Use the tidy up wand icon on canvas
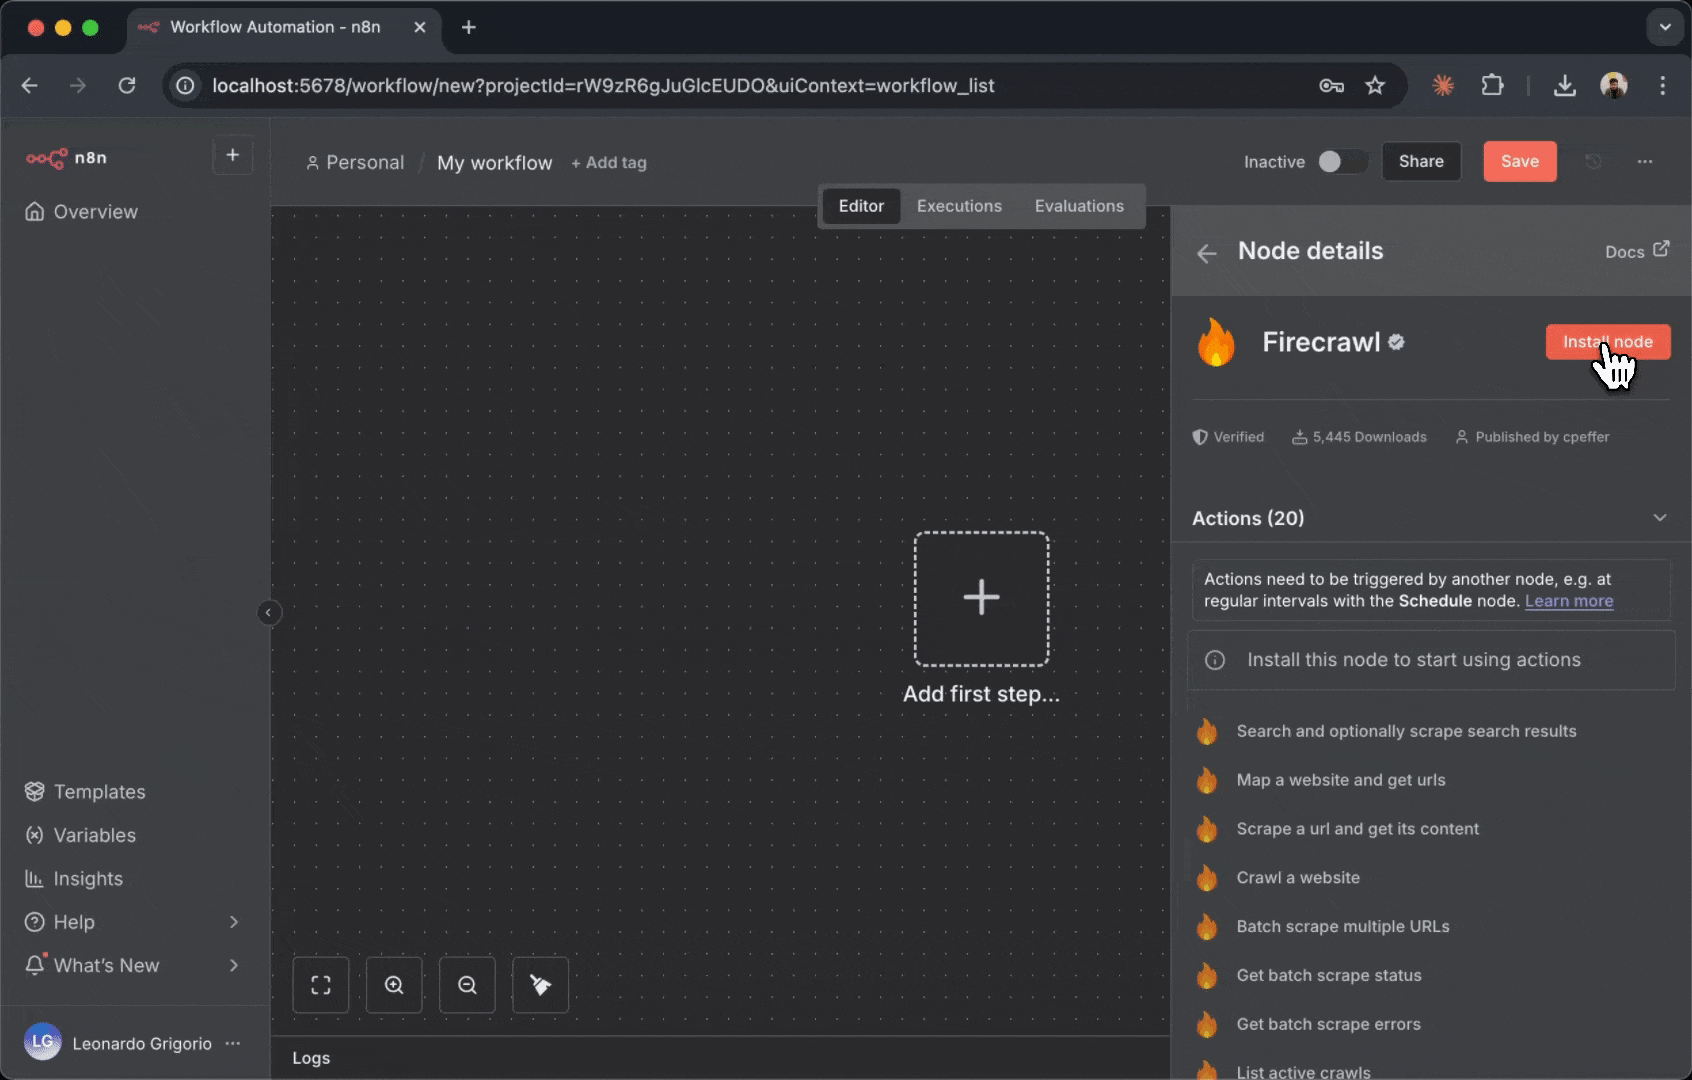Image resolution: width=1692 pixels, height=1080 pixels. point(540,985)
